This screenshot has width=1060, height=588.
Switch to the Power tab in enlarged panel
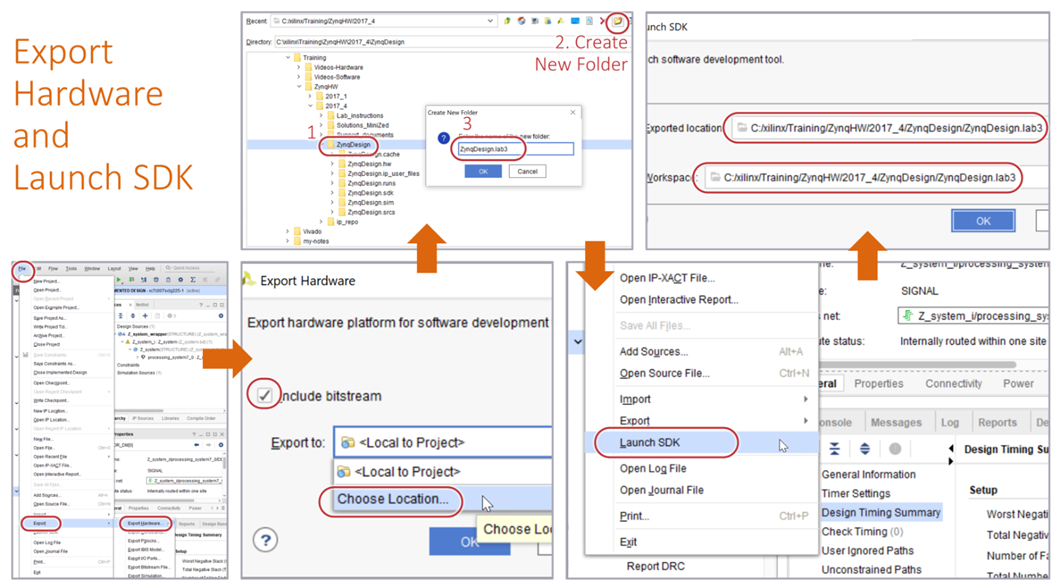point(1018,384)
